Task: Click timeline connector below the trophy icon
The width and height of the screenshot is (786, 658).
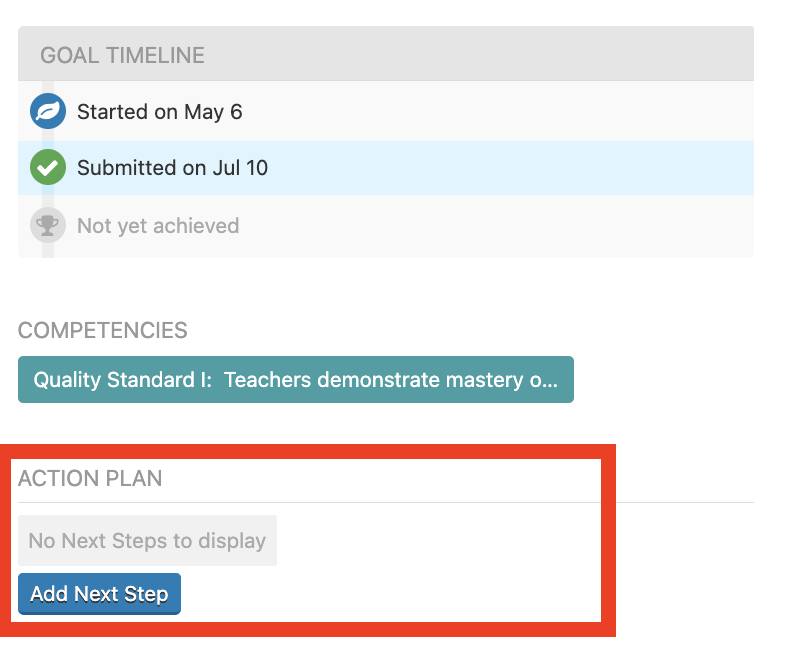Action: click(x=48, y=251)
